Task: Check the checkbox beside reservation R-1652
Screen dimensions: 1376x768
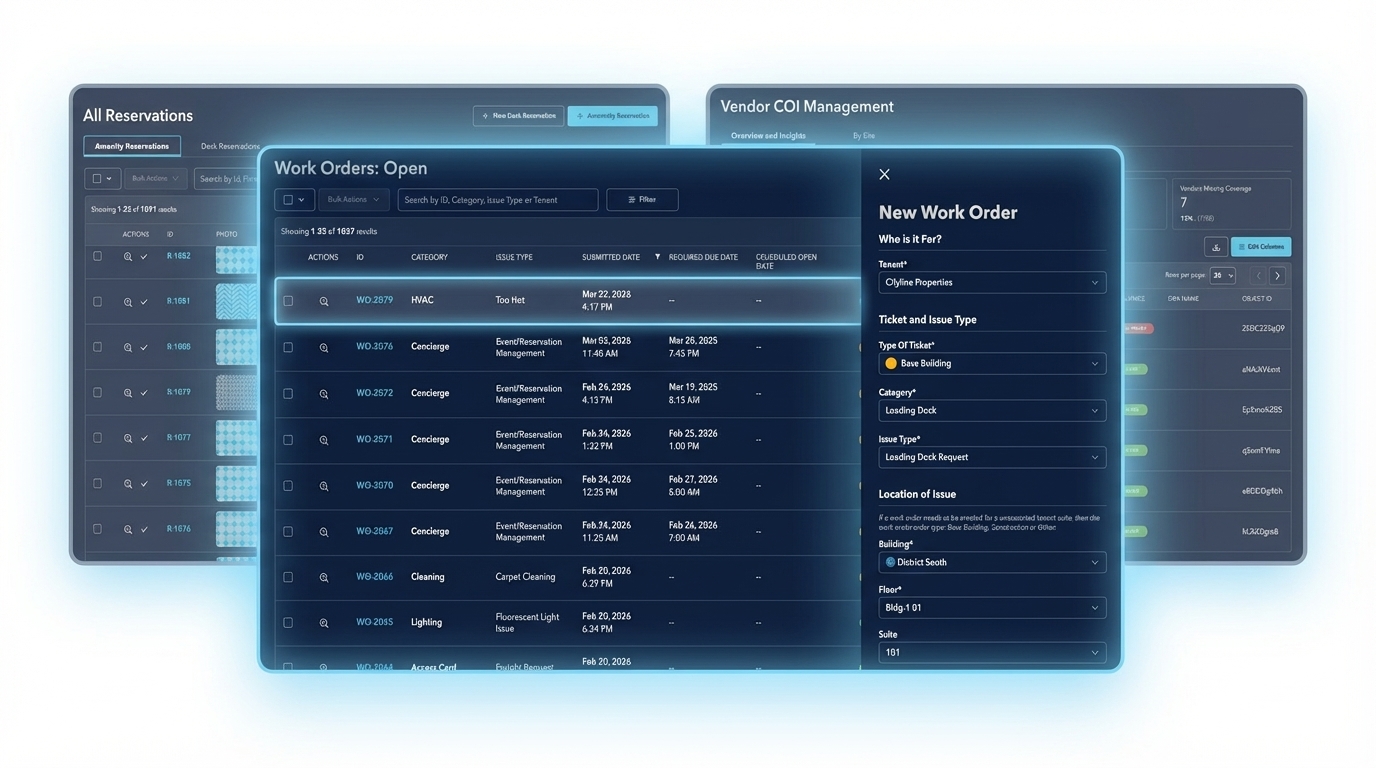Action: pyautogui.click(x=97, y=256)
